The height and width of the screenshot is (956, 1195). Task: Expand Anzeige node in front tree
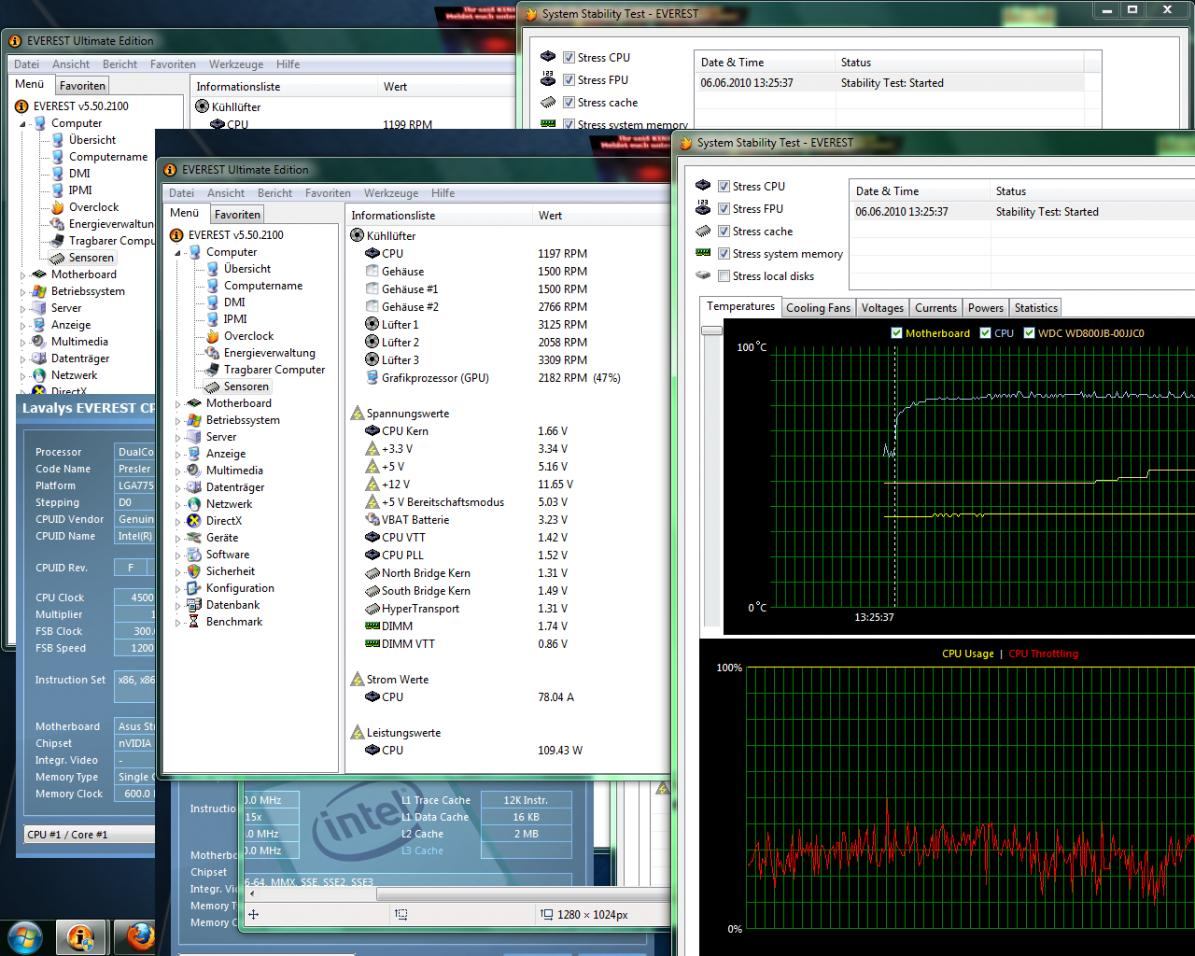point(178,454)
